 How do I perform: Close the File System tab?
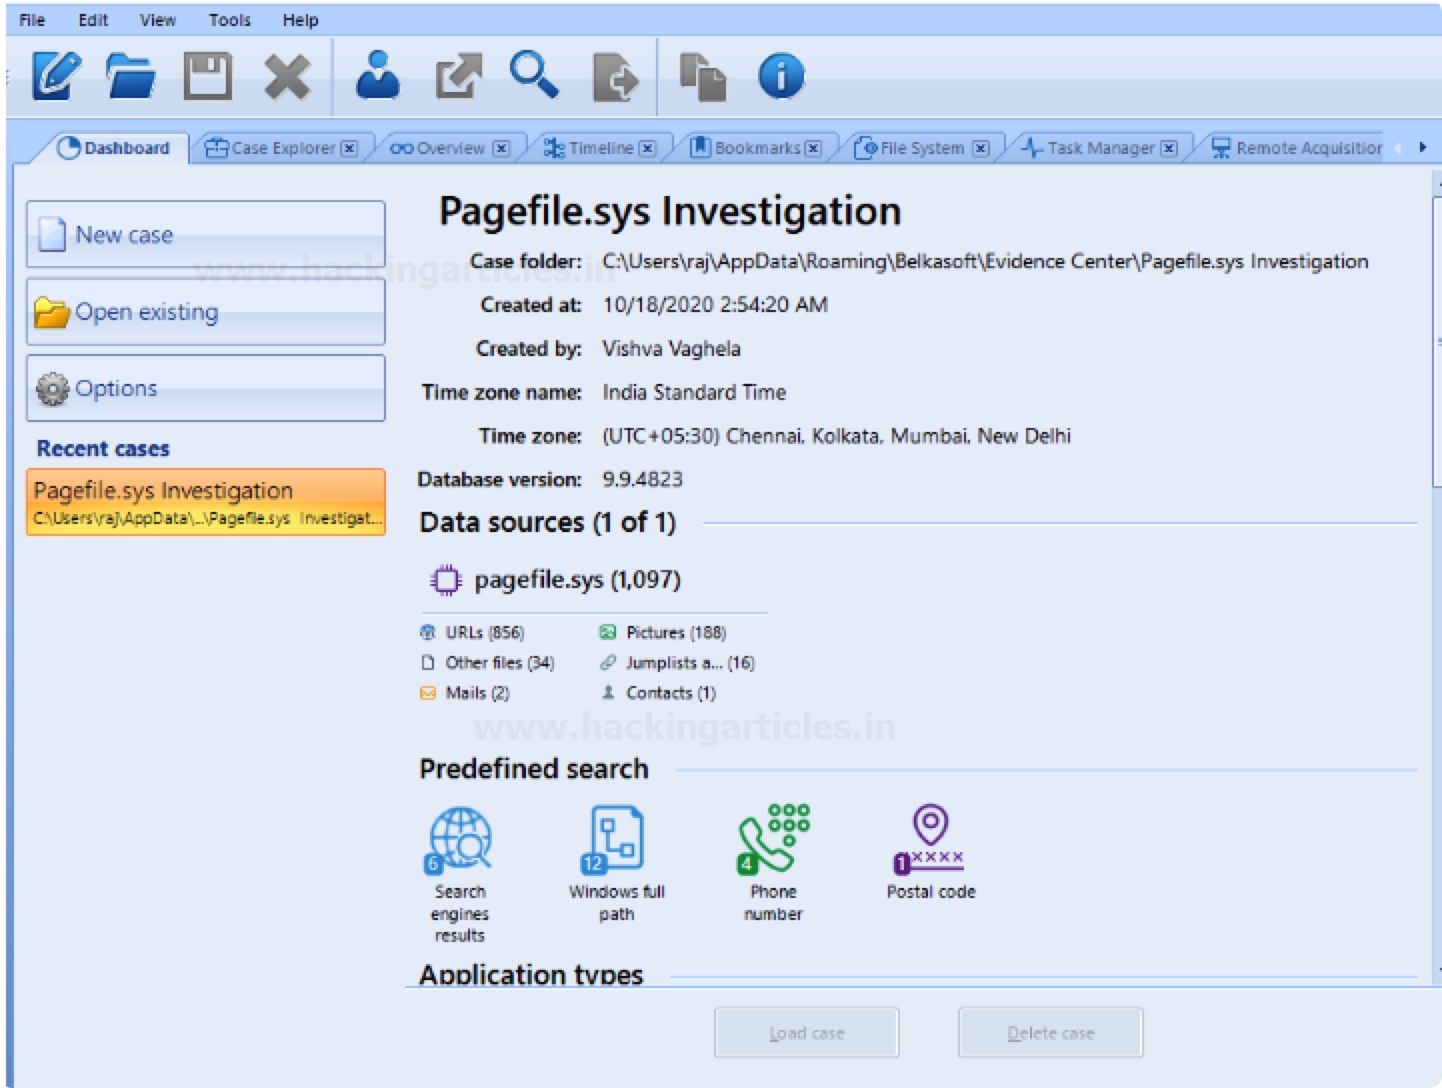[981, 148]
